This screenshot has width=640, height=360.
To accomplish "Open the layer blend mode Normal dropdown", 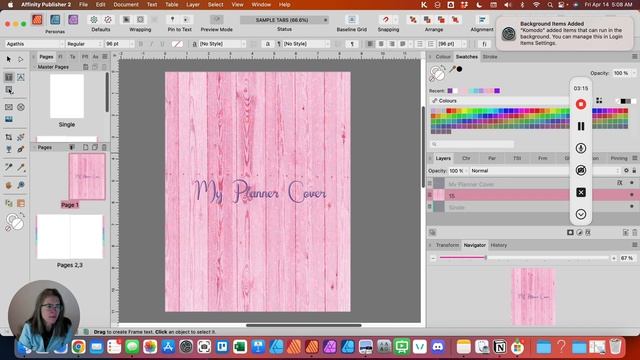I will coord(544,171).
